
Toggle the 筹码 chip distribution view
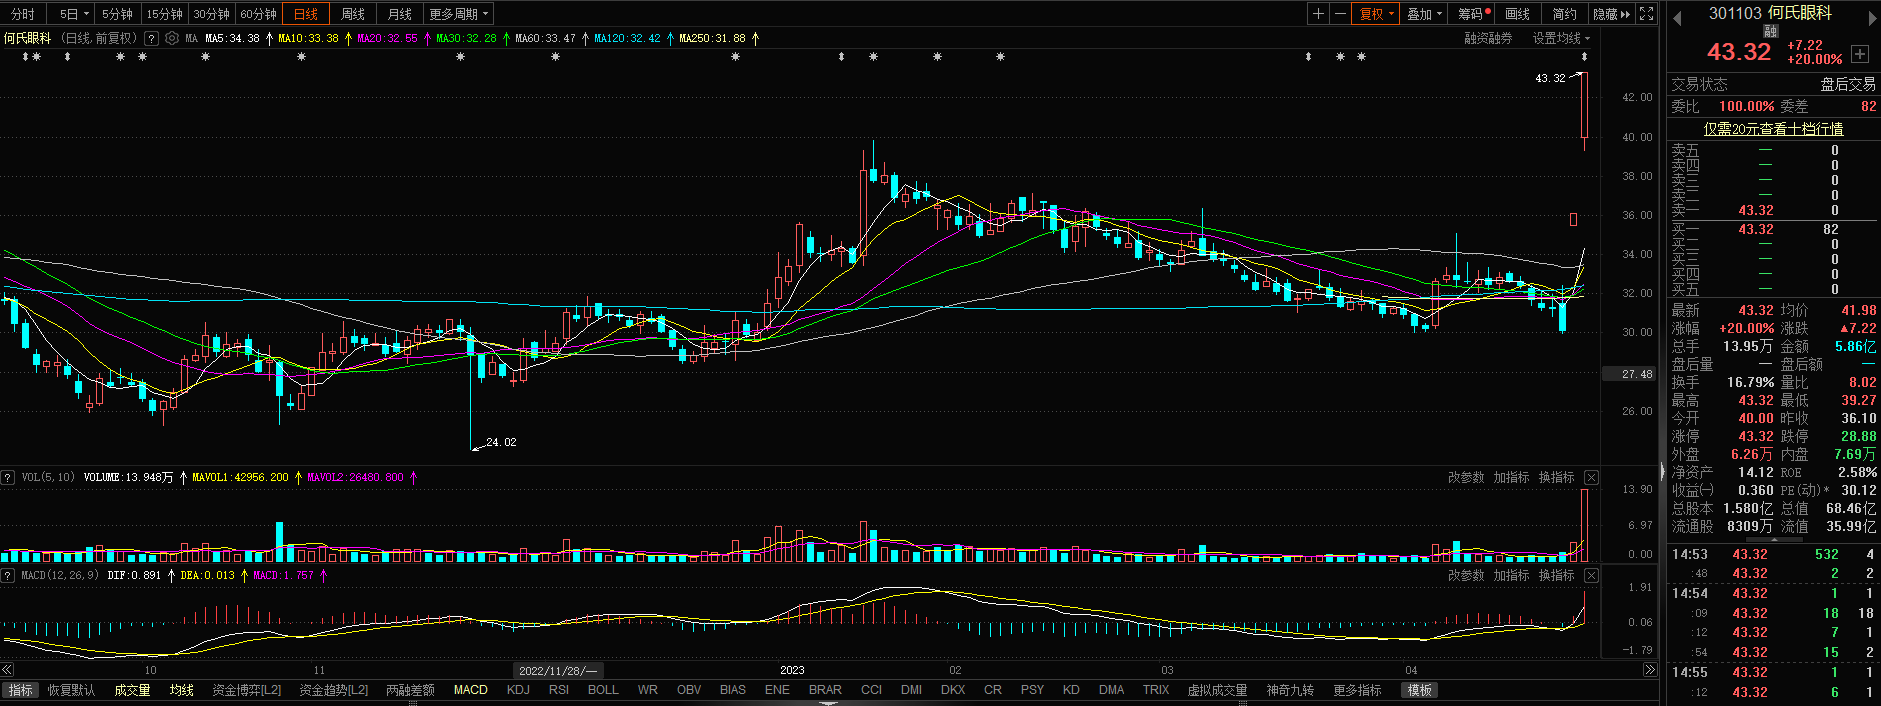[x=1473, y=14]
